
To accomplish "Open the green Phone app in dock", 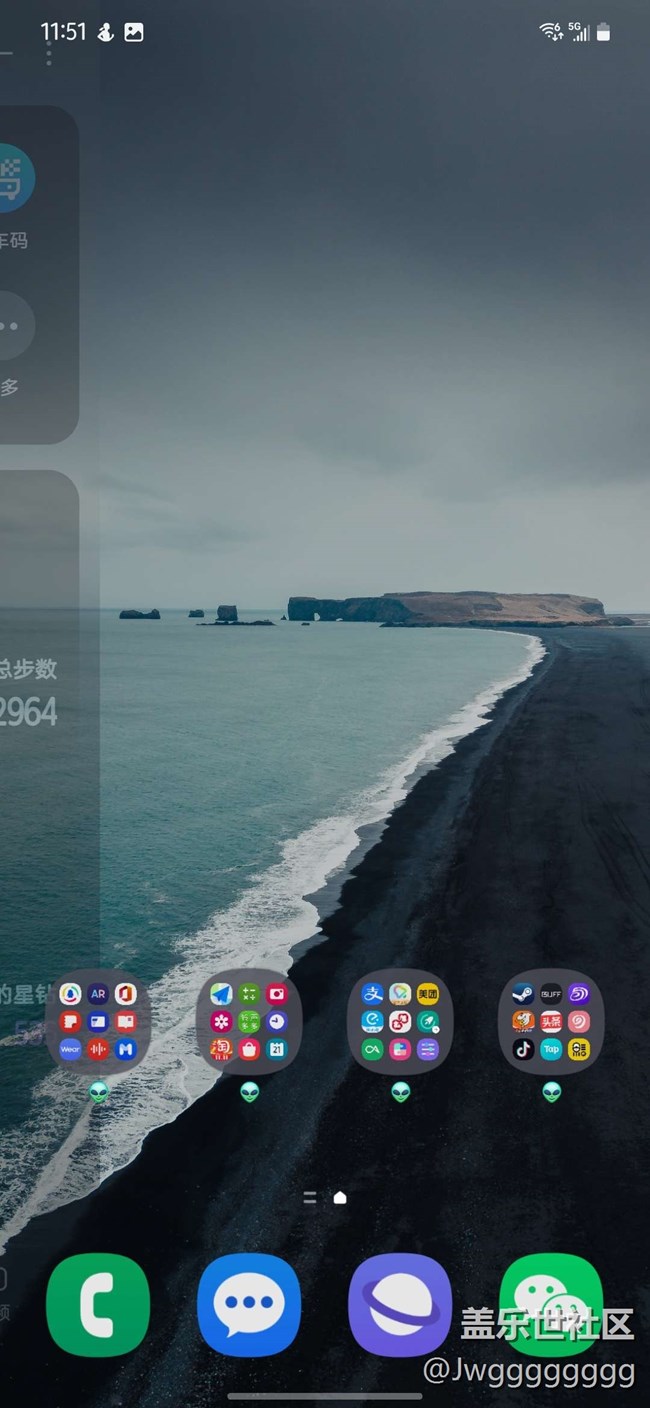I will (x=98, y=1304).
